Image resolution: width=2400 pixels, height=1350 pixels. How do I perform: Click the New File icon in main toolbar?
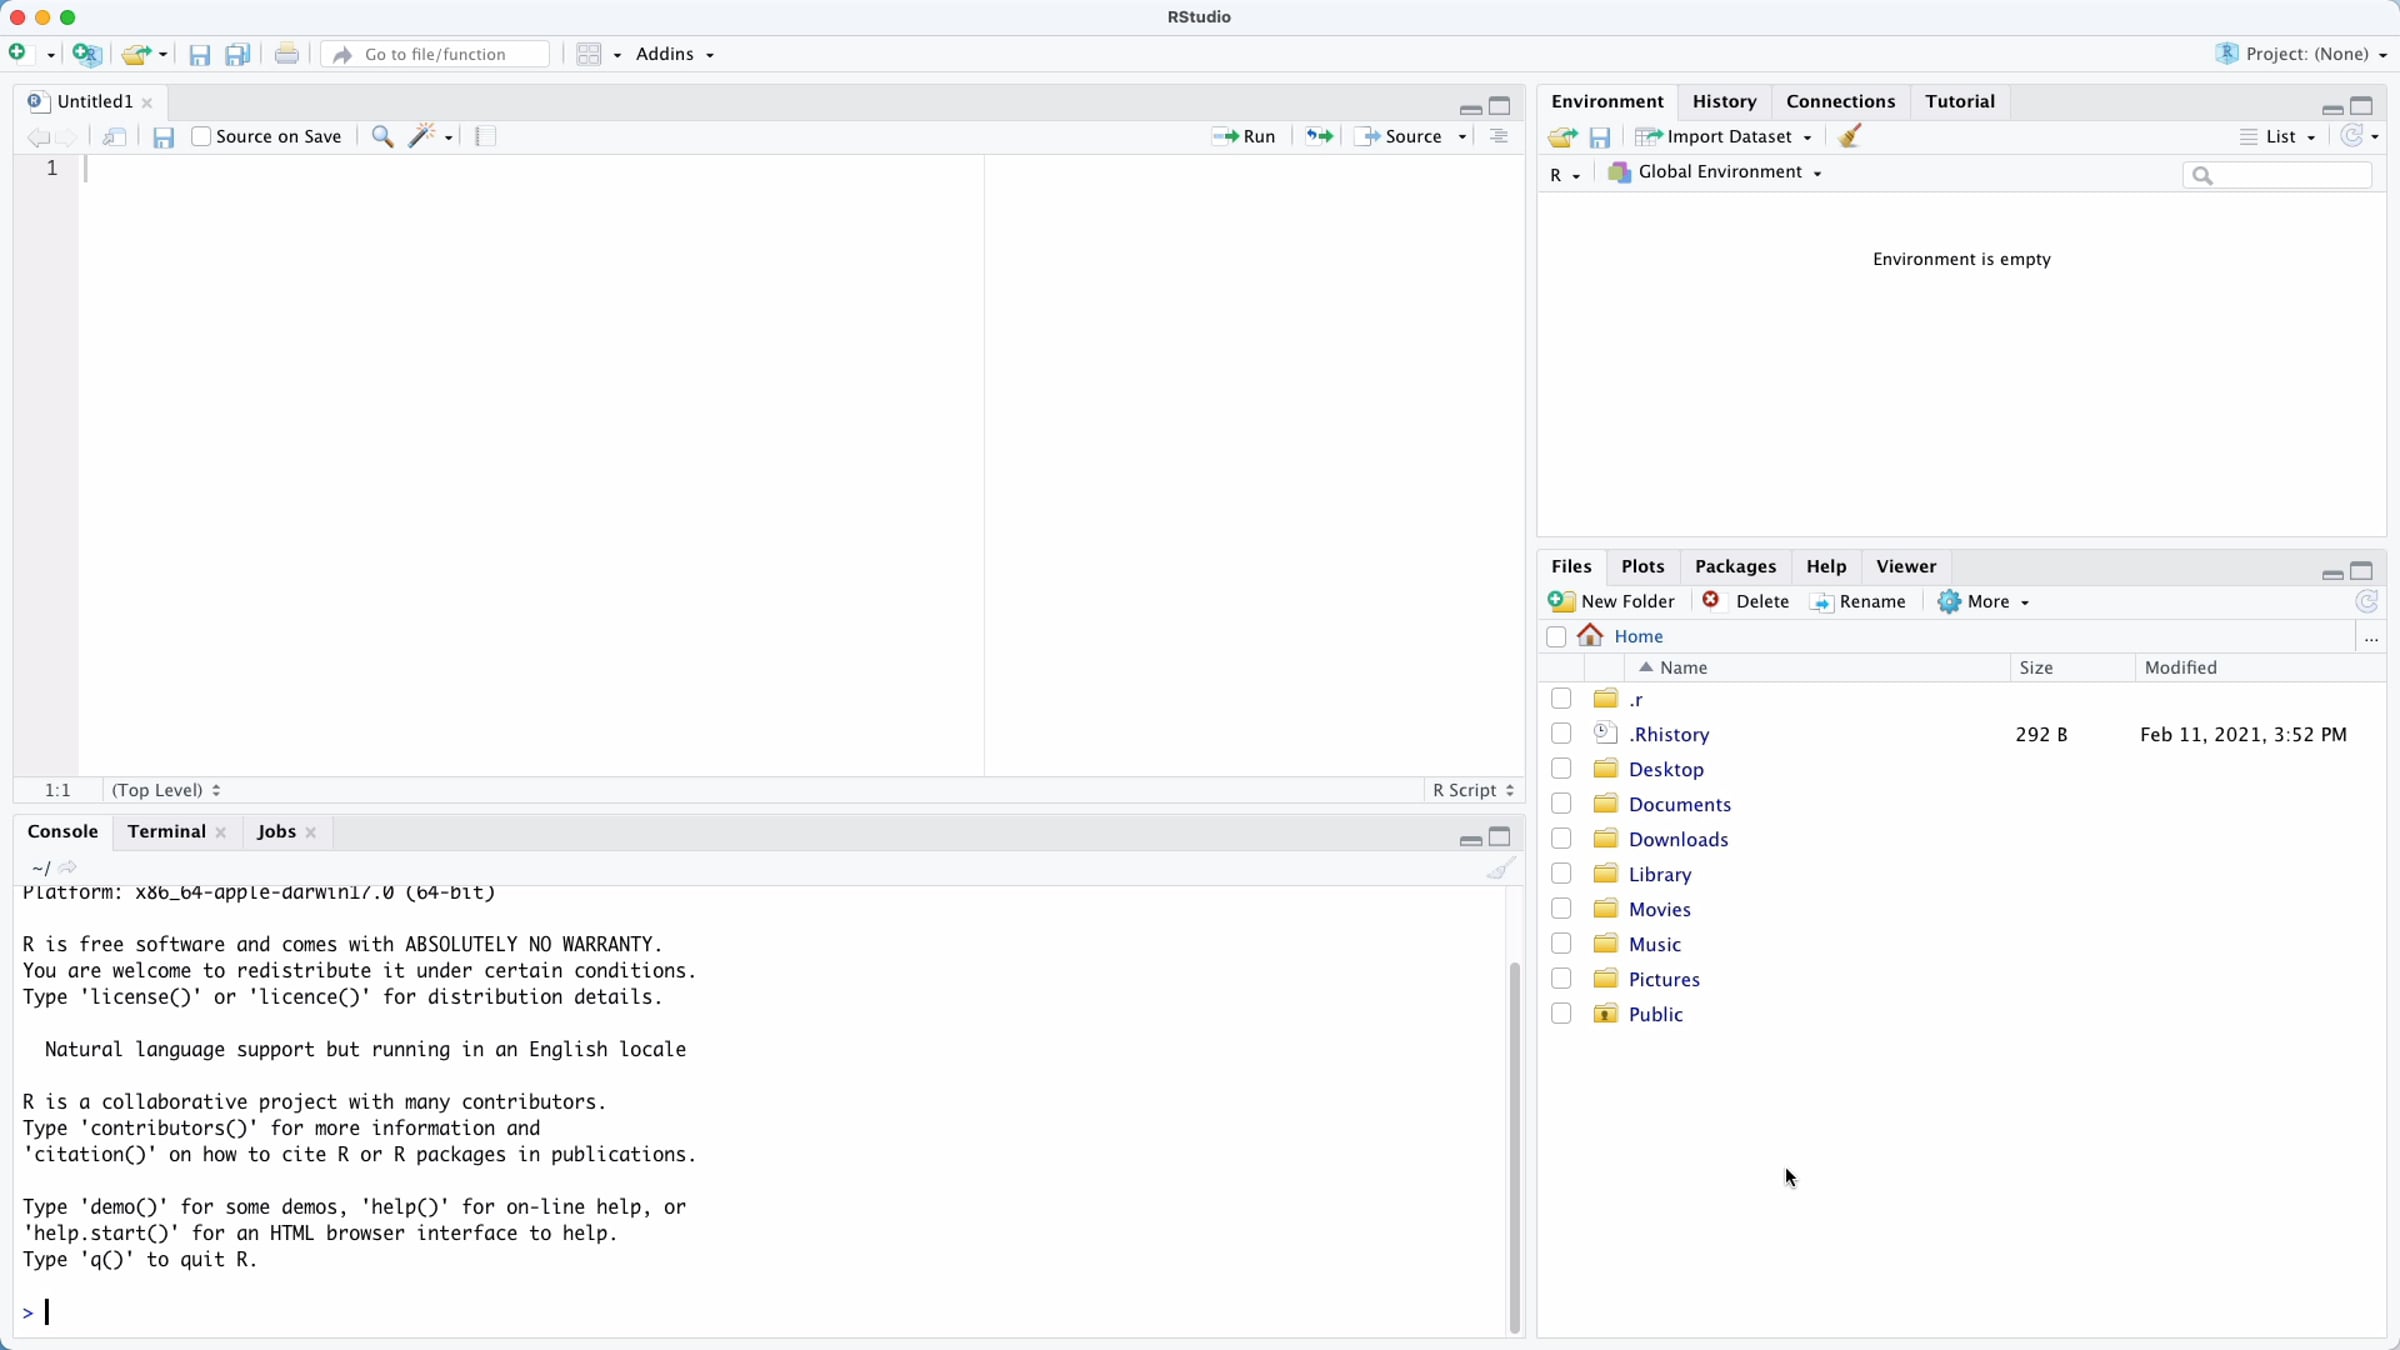17,53
